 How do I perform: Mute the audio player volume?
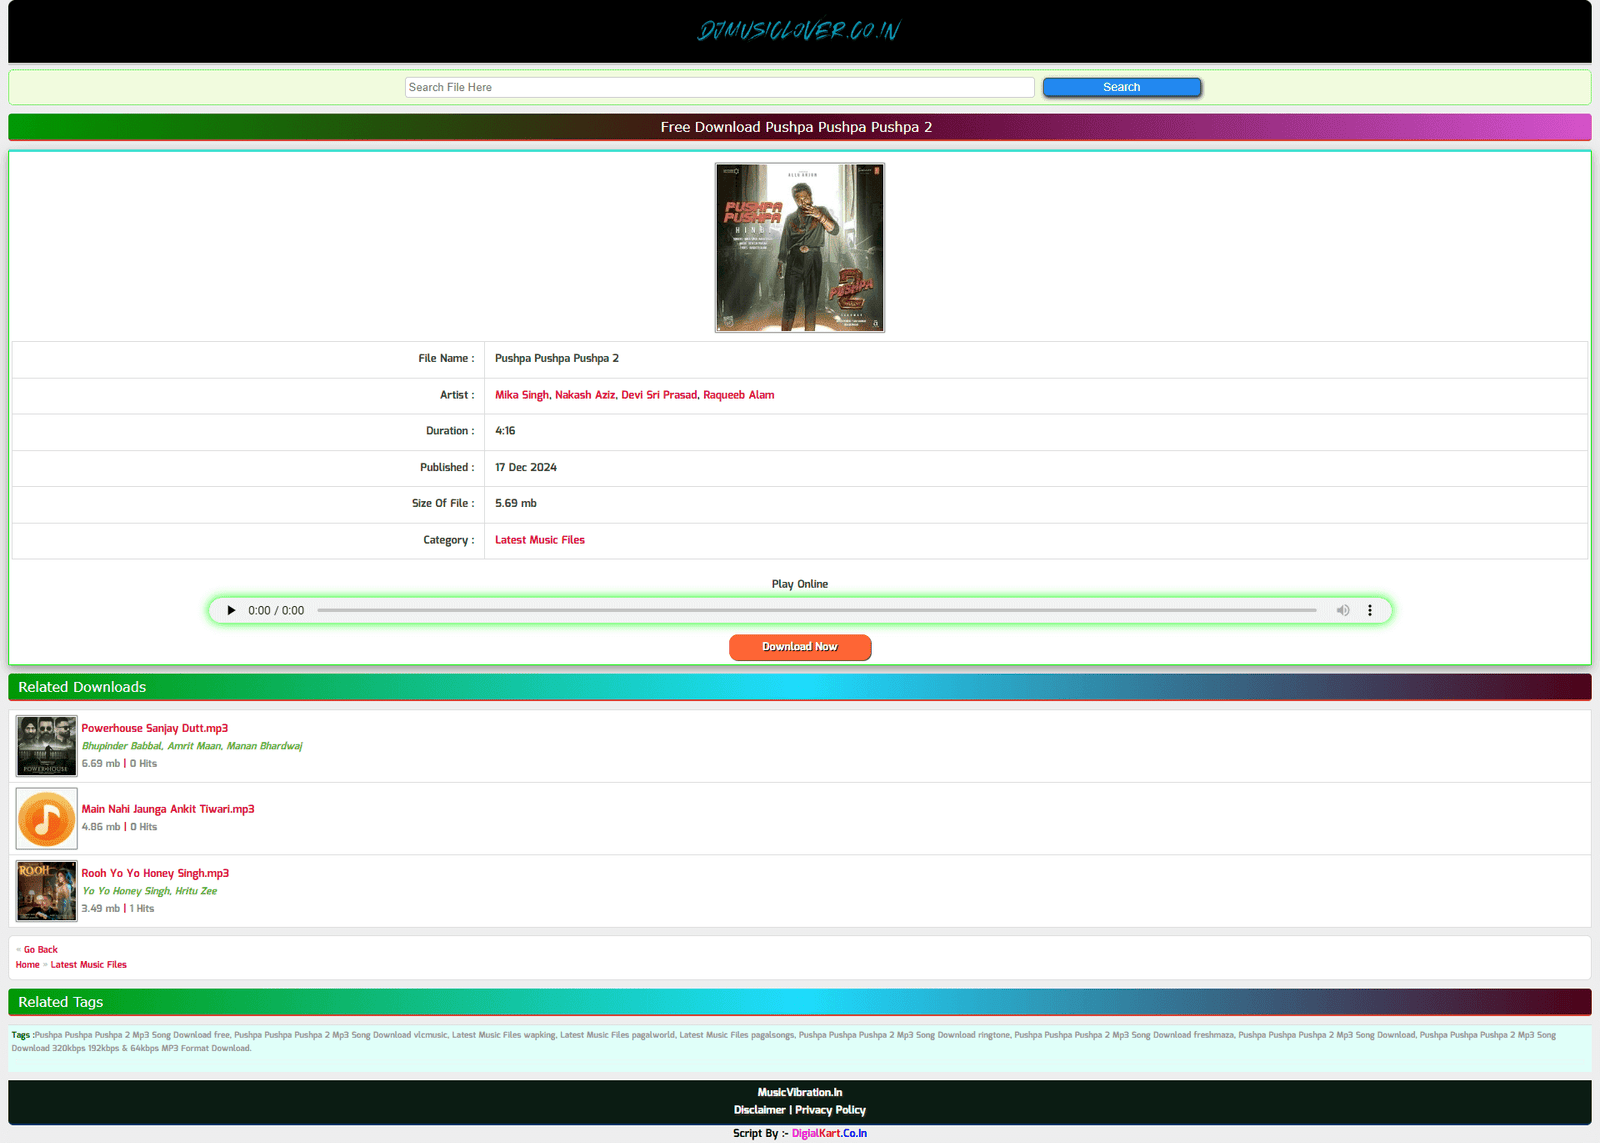[1343, 610]
